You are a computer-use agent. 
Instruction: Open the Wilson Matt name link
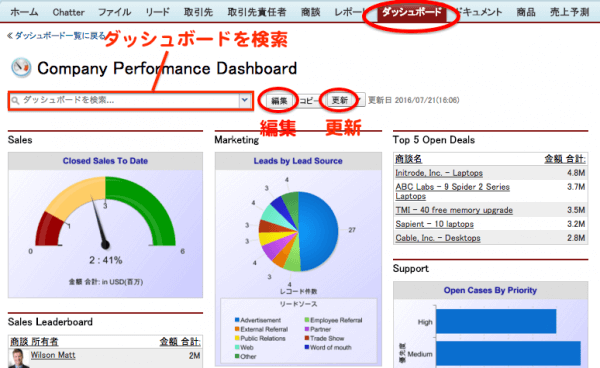click(x=53, y=355)
